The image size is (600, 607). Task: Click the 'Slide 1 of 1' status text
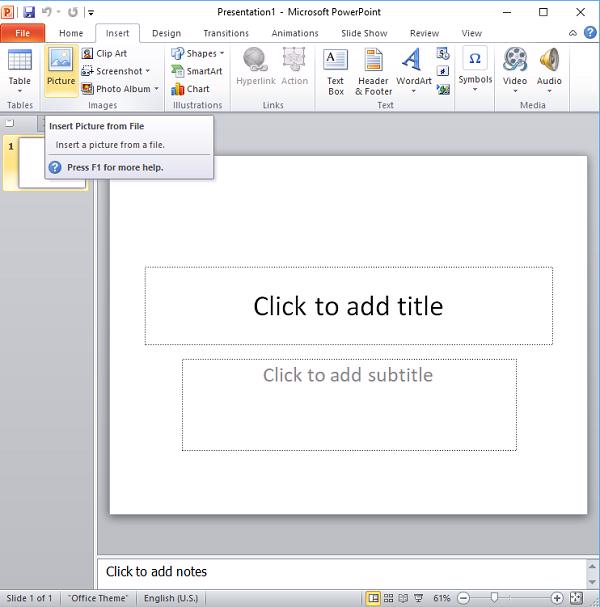pos(29,598)
